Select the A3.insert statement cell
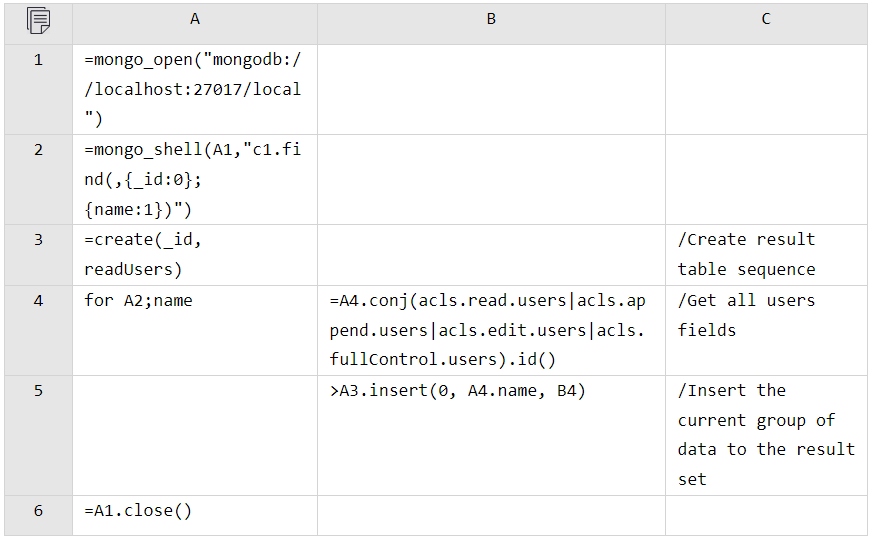 pos(491,435)
